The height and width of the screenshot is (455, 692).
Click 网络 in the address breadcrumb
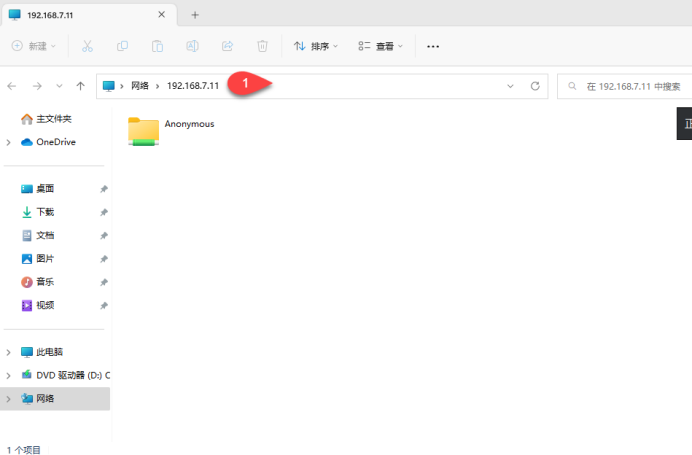140,86
